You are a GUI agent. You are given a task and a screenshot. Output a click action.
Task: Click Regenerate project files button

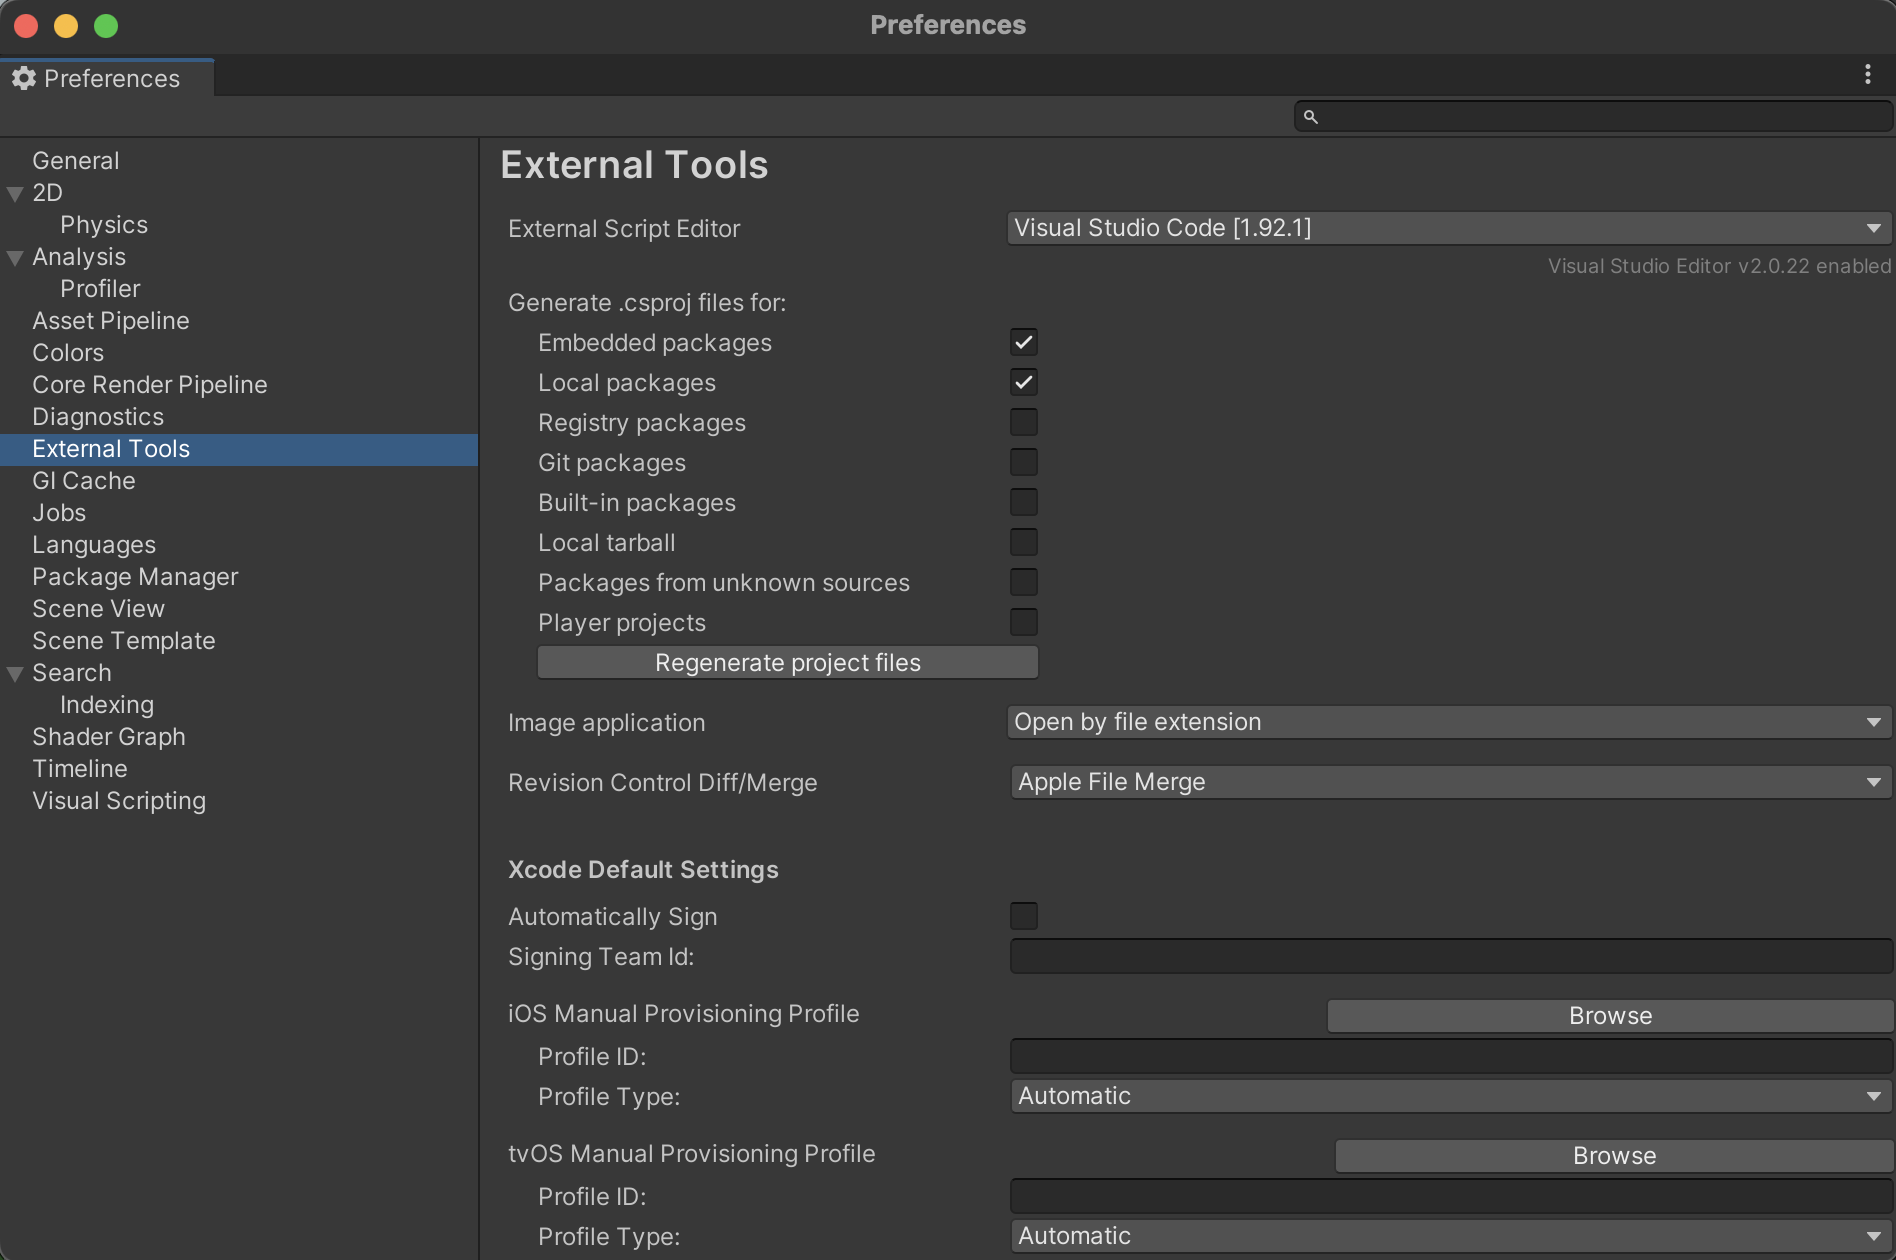(787, 662)
